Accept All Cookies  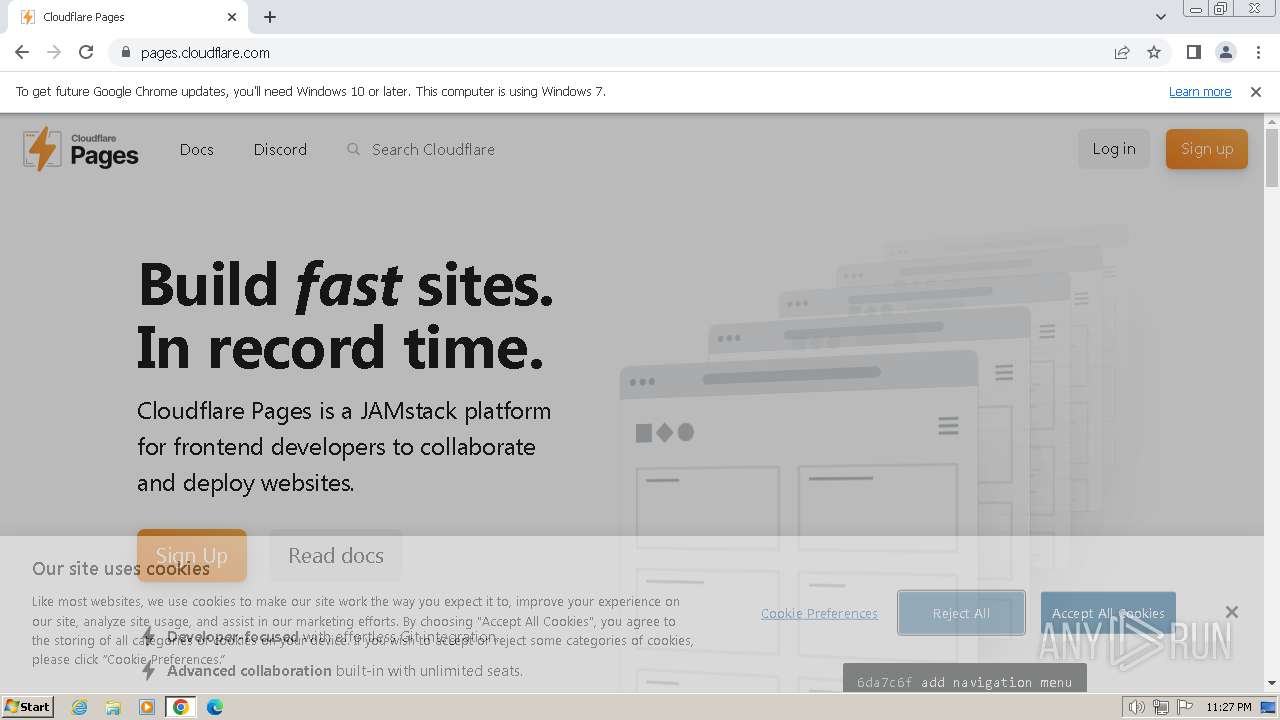1108,613
